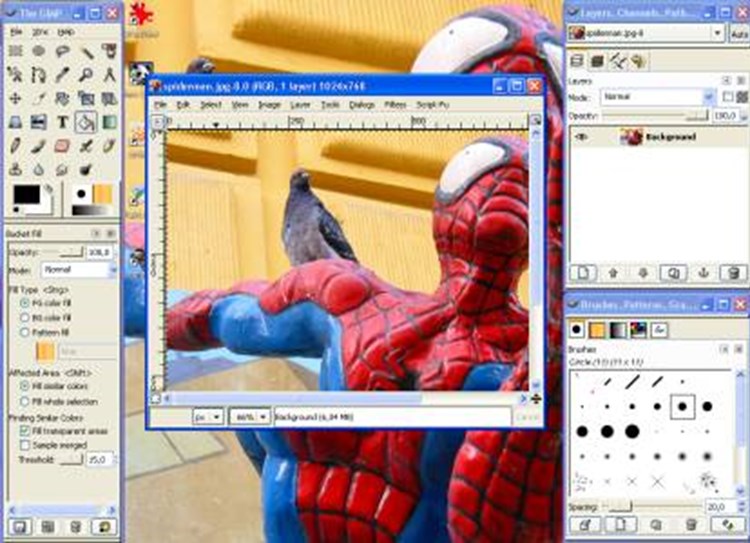This screenshot has height=543, width=750.
Task: Open the Filters menu in image window
Action: pos(395,104)
